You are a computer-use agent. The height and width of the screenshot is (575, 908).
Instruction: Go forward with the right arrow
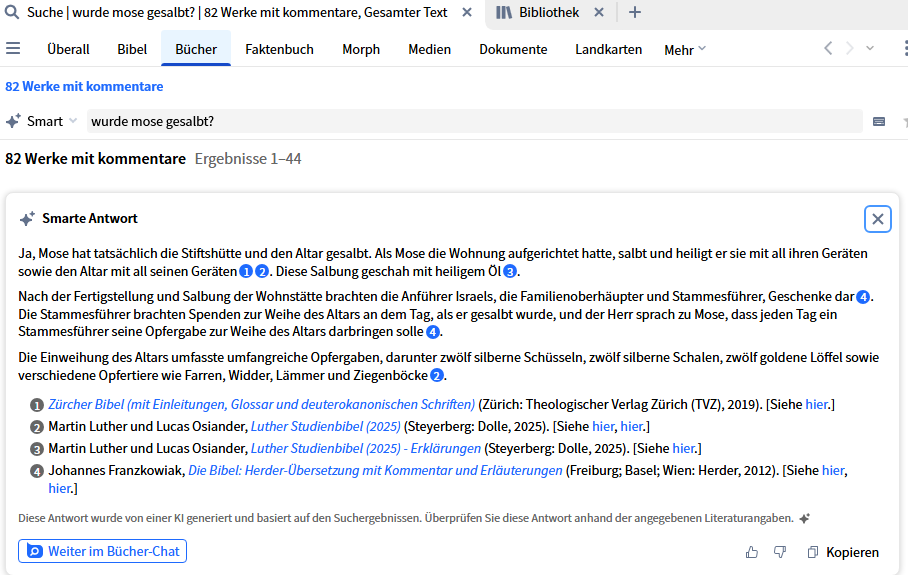click(850, 48)
